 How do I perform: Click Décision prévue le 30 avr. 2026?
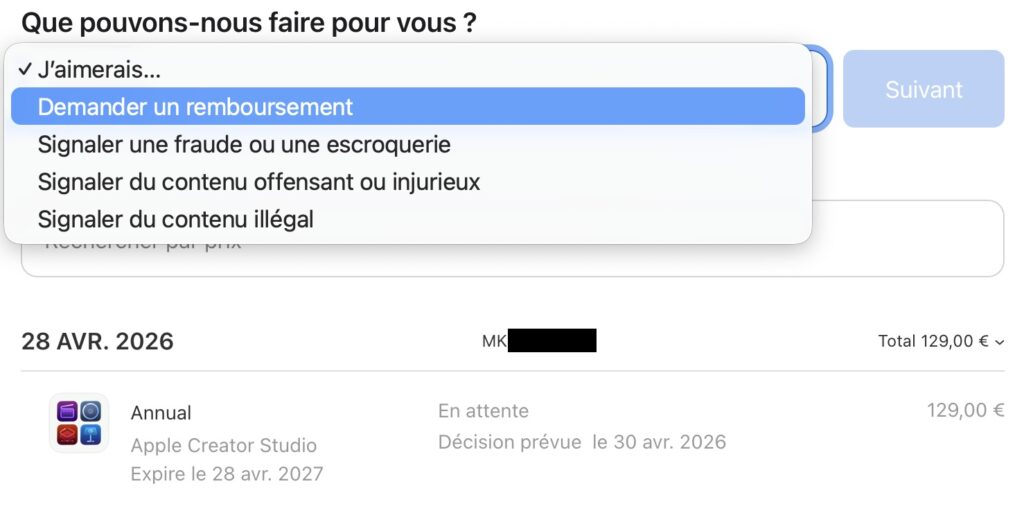pos(582,442)
